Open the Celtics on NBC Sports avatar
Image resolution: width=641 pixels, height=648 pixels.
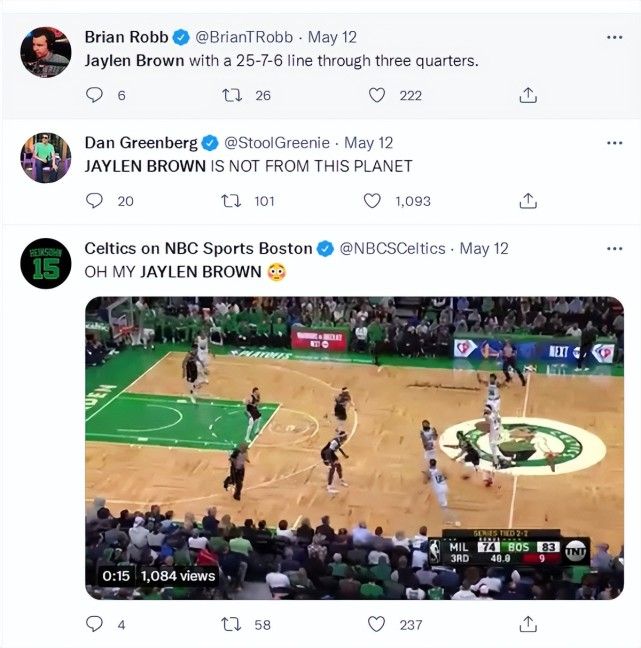pyautogui.click(x=46, y=263)
